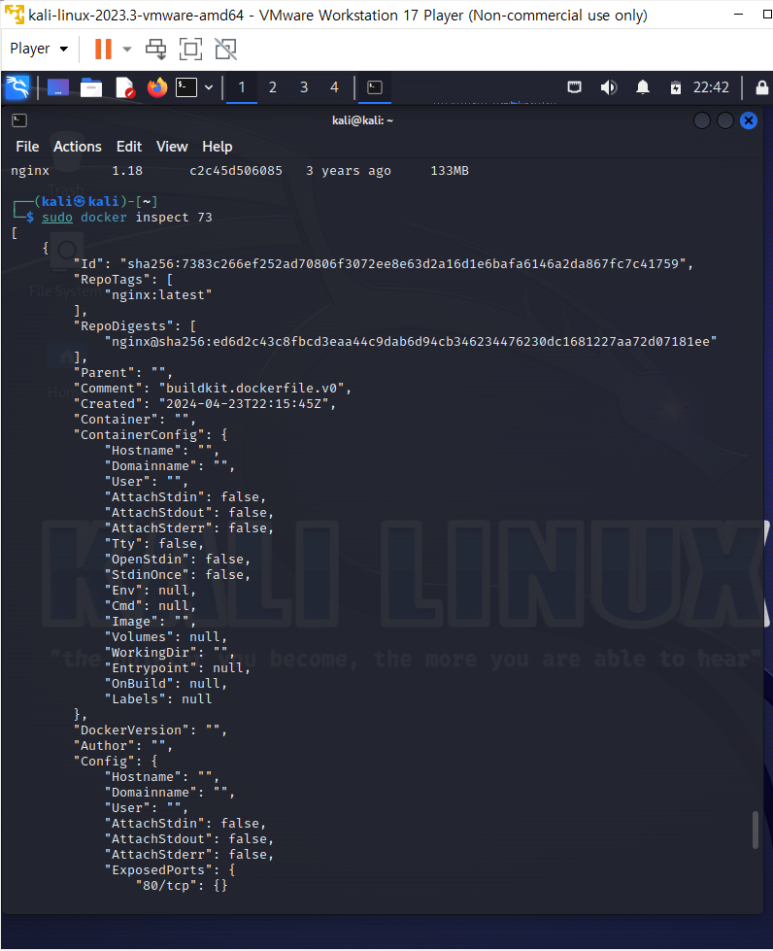Maximize the kali@kali terminal window
This screenshot has width=773, height=951.
coord(725,121)
